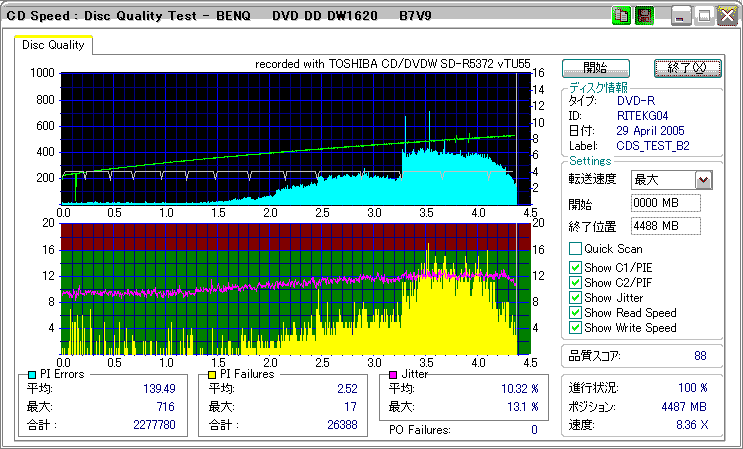Close the window with the X icon
The height and width of the screenshot is (449, 743).
tap(726, 15)
